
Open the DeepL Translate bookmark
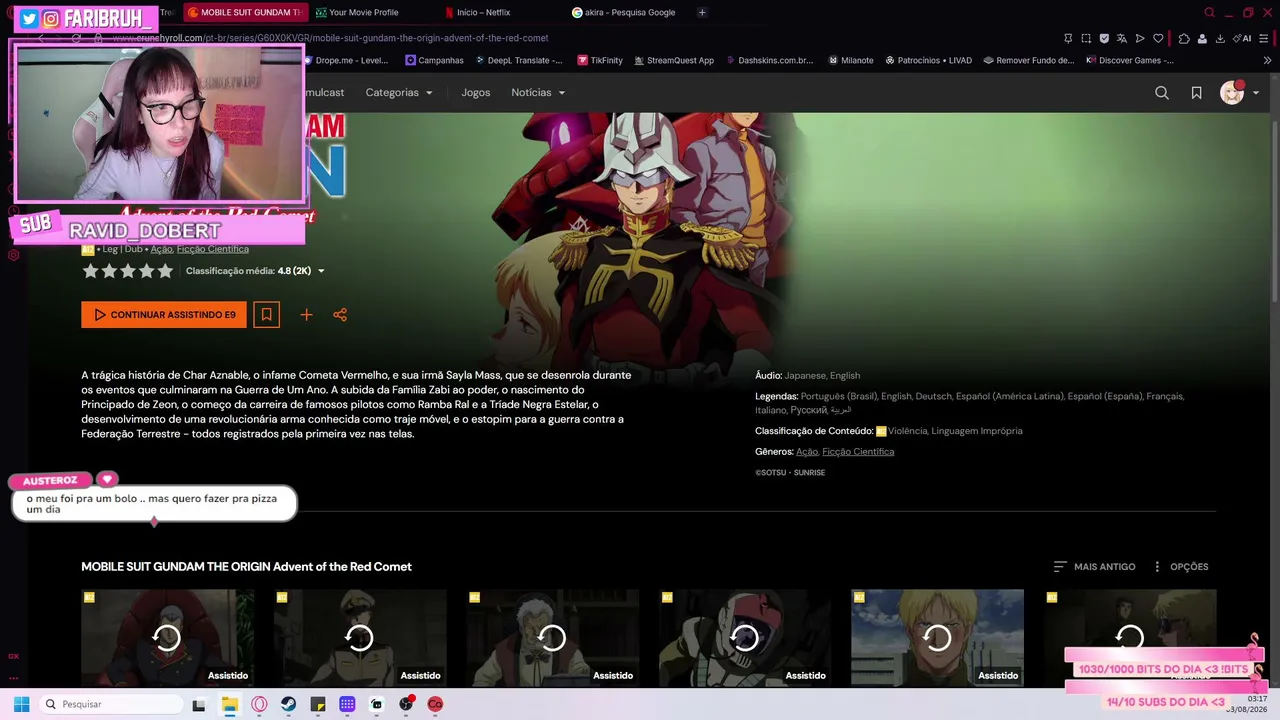[519, 60]
